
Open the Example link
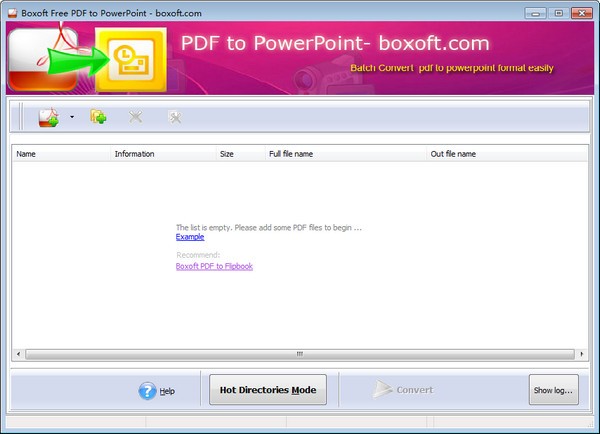point(190,237)
